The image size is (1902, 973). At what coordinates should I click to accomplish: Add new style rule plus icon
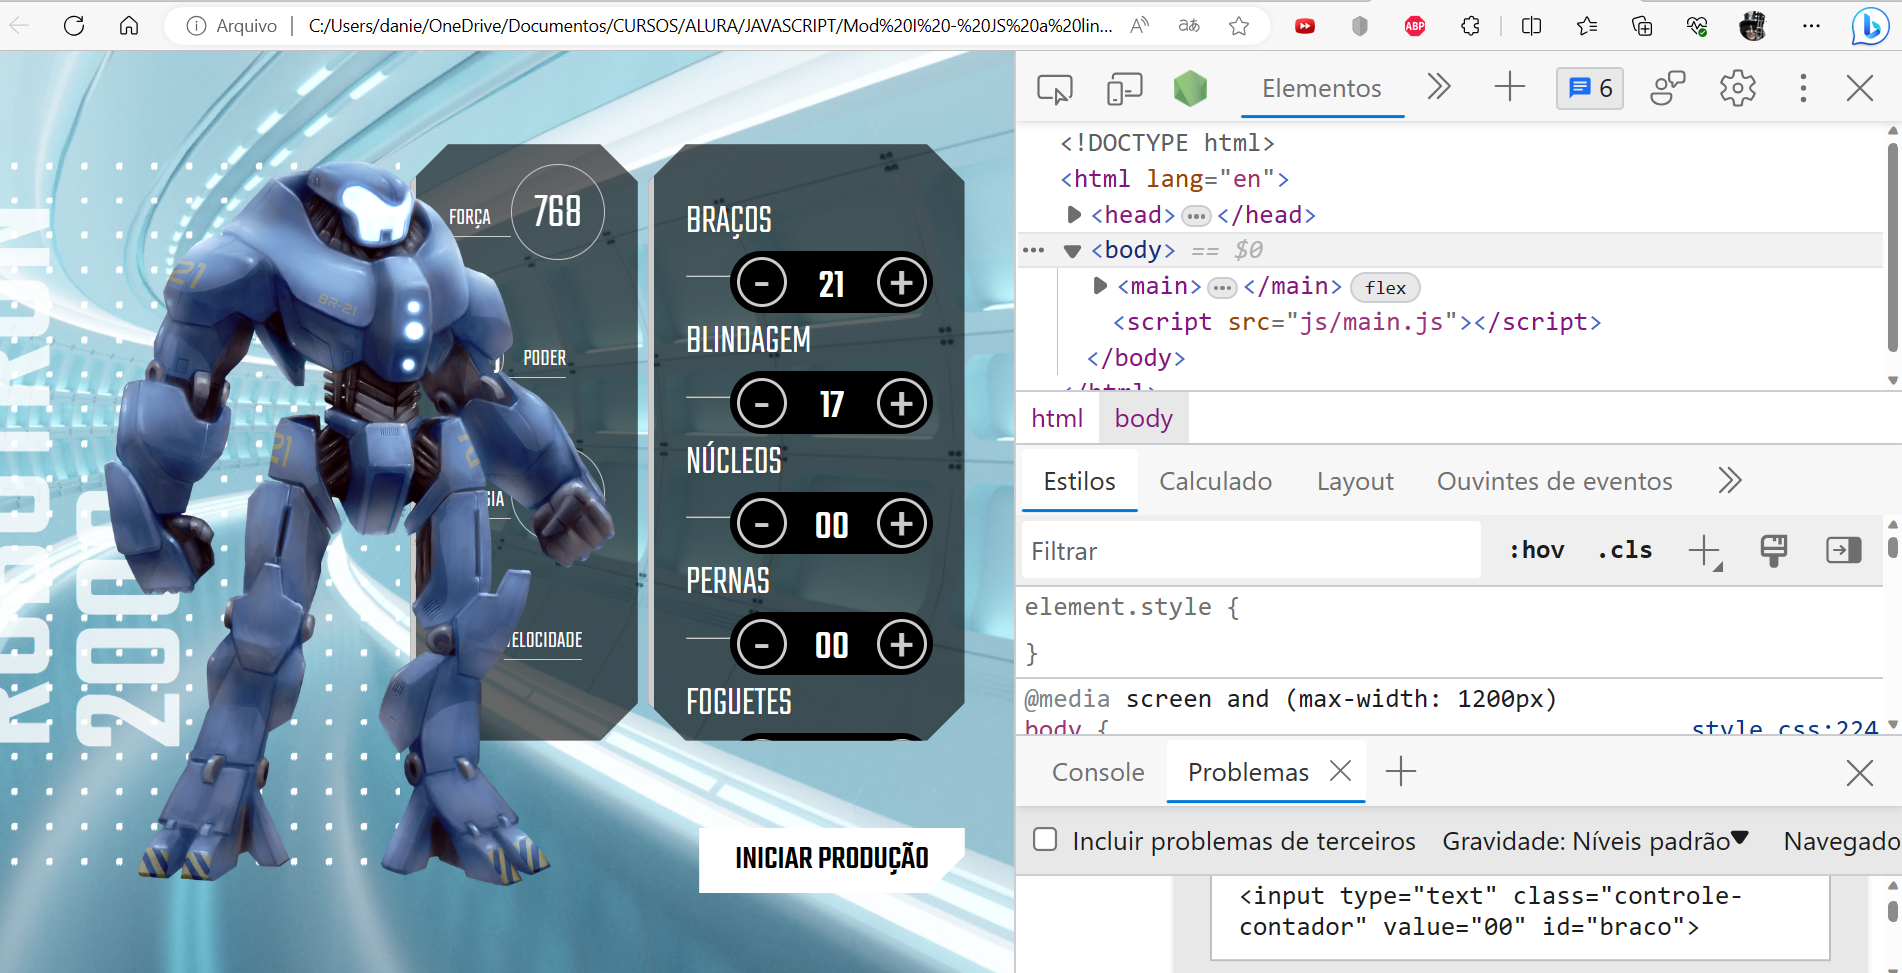1705,551
